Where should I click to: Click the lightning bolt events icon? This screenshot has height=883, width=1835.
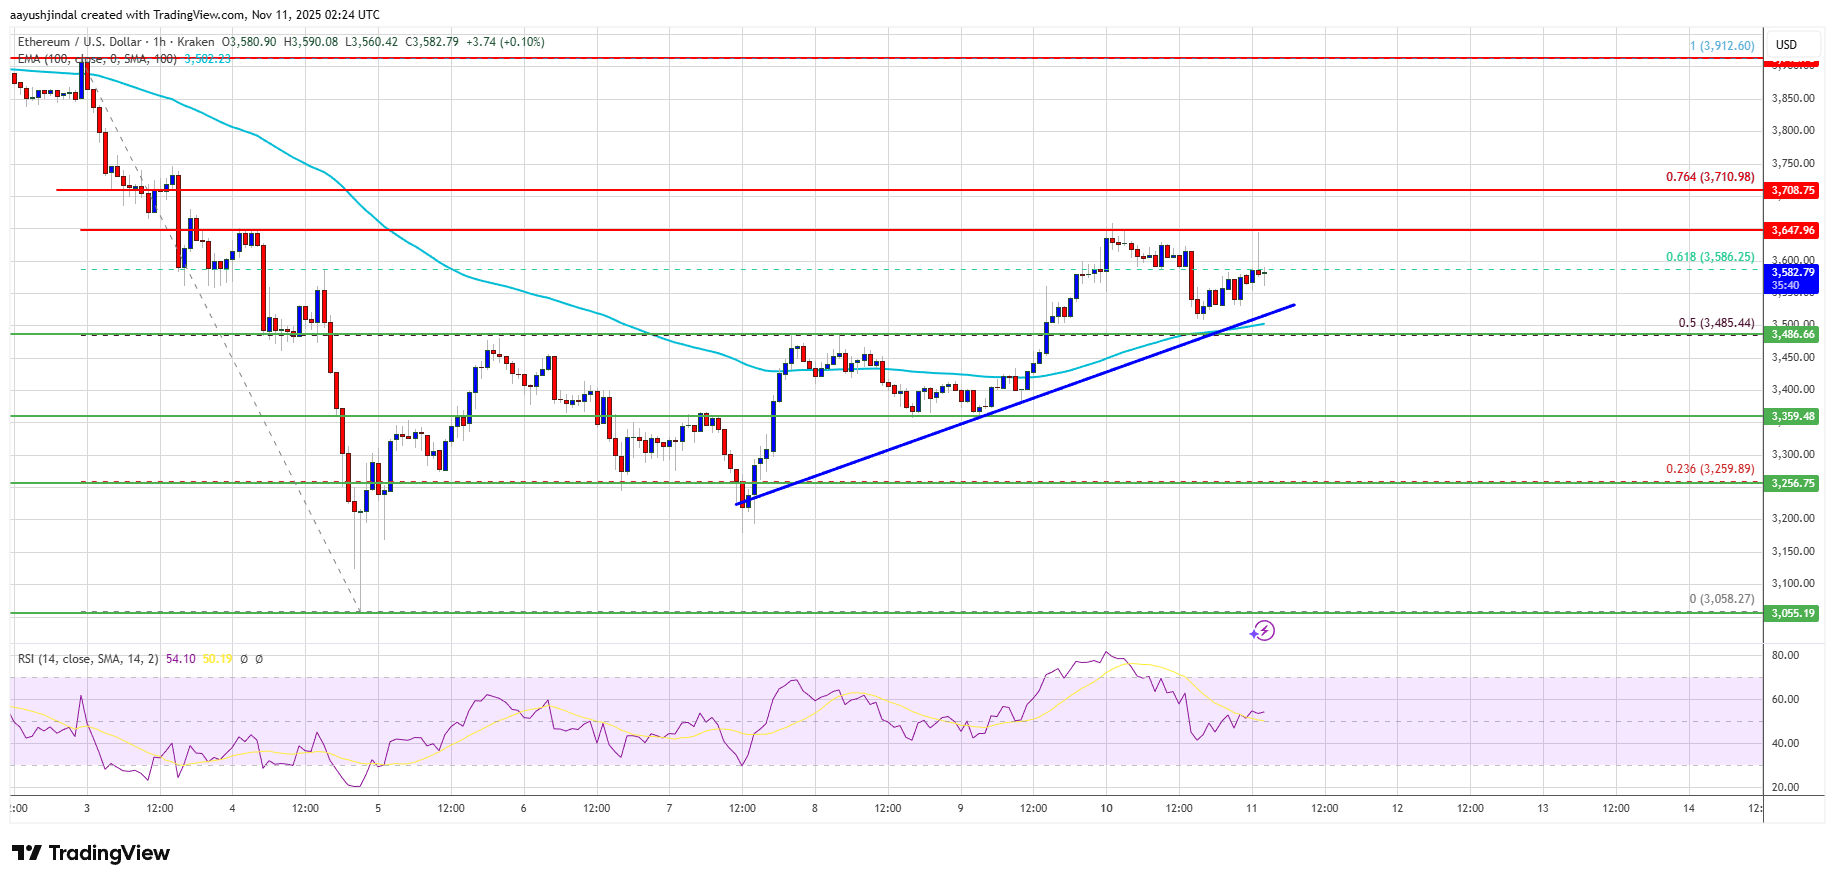pos(1263,630)
